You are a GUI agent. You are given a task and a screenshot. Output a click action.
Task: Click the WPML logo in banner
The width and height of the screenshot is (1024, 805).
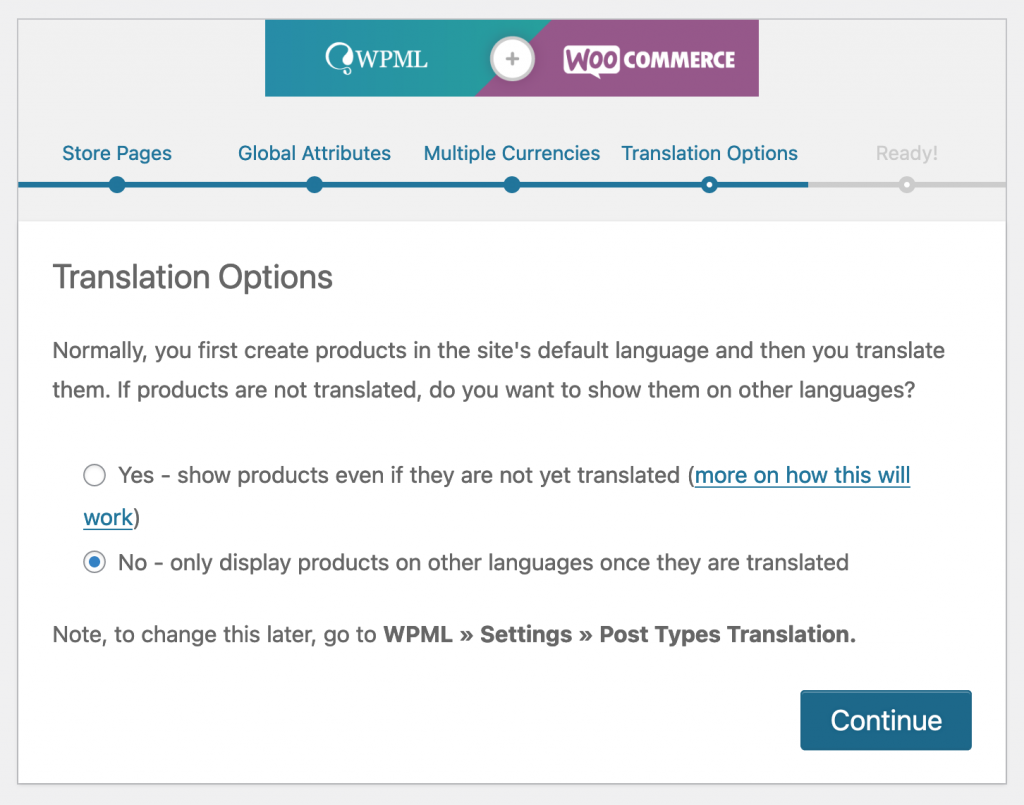tap(376, 59)
